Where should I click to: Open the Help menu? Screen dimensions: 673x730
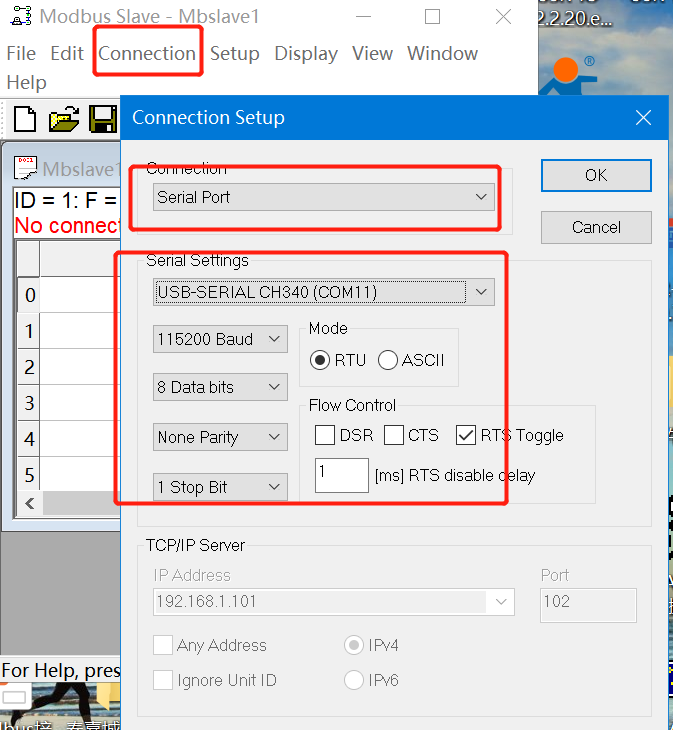click(27, 82)
